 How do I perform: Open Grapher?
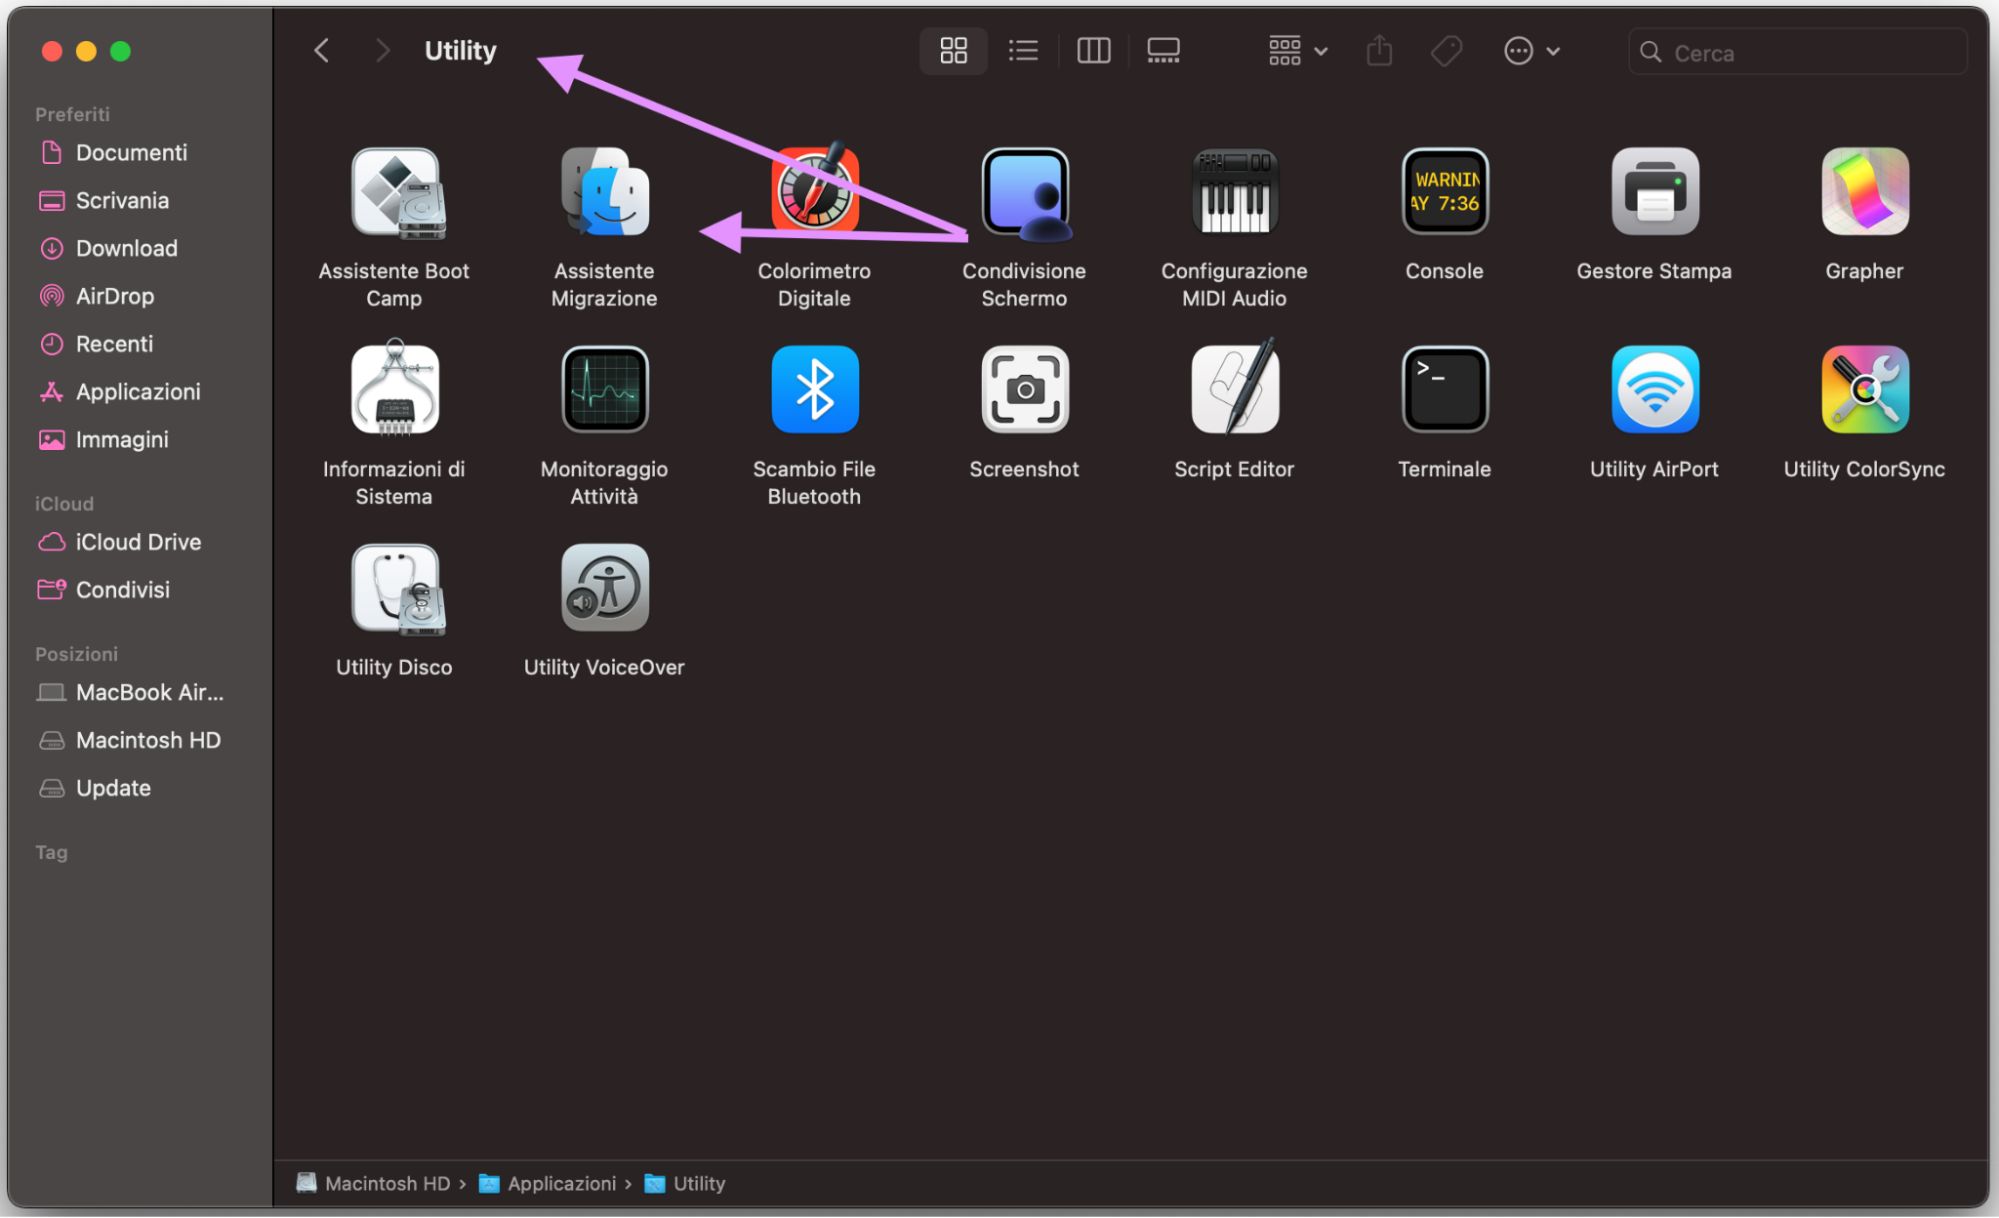(x=1863, y=191)
